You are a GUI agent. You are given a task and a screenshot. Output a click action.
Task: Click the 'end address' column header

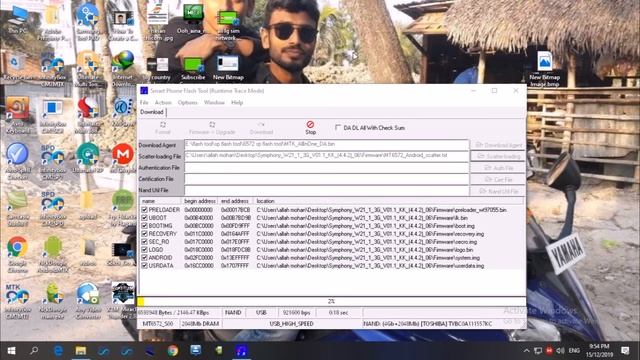pyautogui.click(x=235, y=201)
